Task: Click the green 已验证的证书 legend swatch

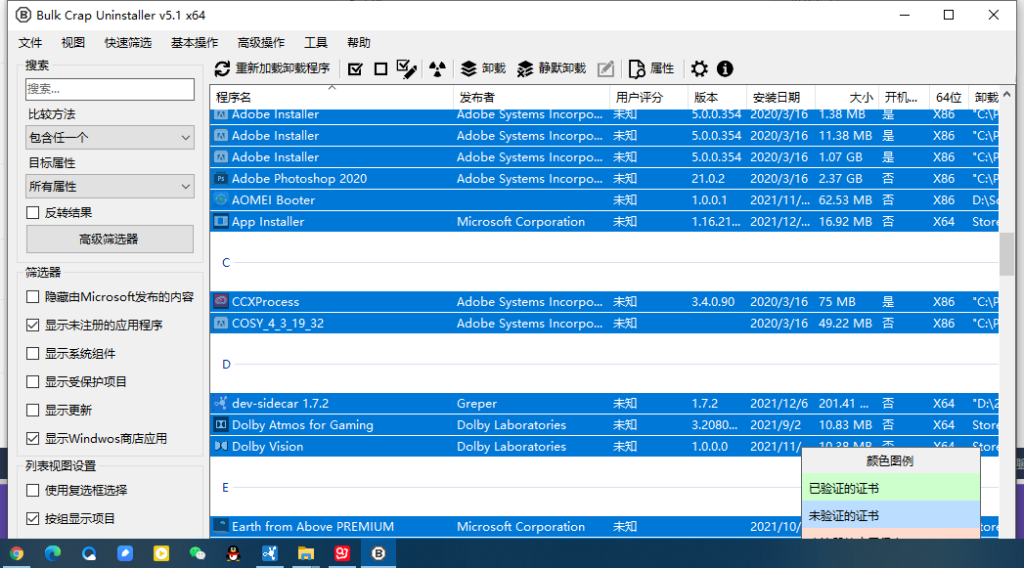Action: point(891,488)
